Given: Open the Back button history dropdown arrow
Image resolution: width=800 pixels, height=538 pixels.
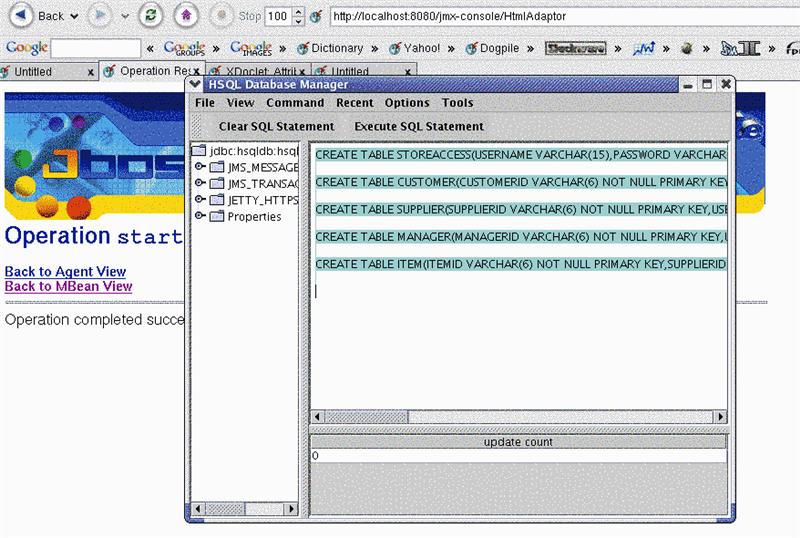Looking at the screenshot, I should [75, 17].
